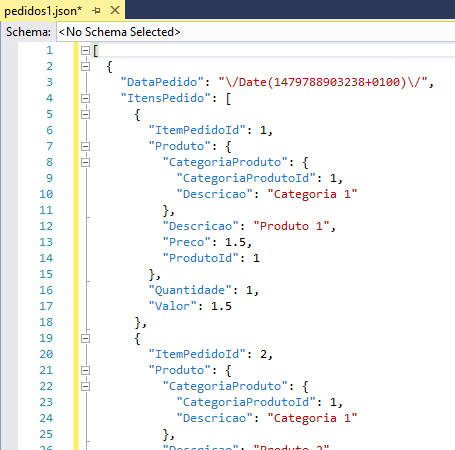
Task: Click the Date(1479788903238+0100) value
Action: coord(323,82)
